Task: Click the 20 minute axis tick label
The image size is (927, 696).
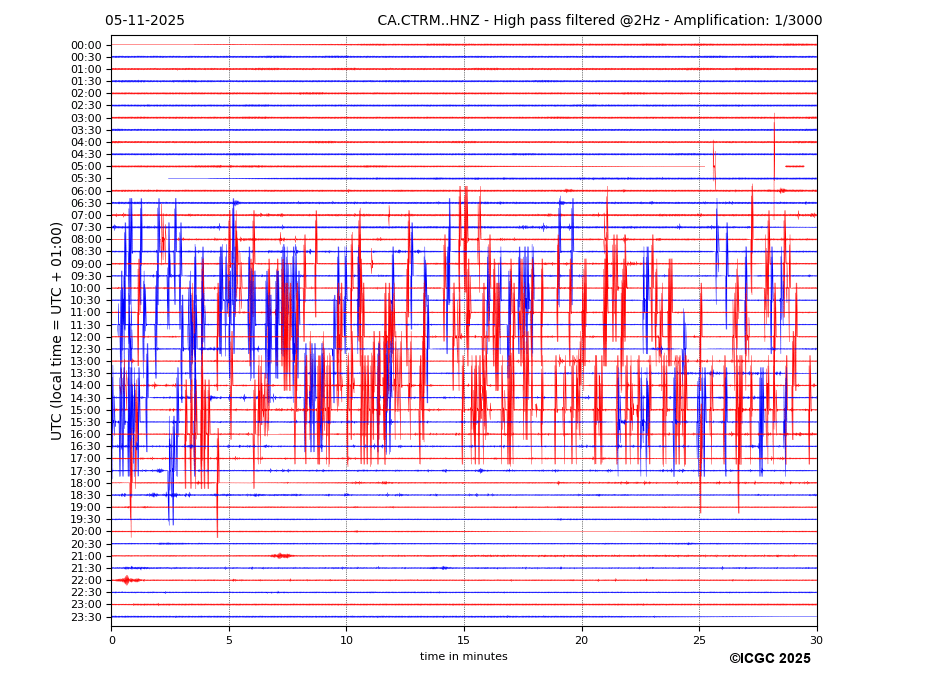Action: [582, 640]
